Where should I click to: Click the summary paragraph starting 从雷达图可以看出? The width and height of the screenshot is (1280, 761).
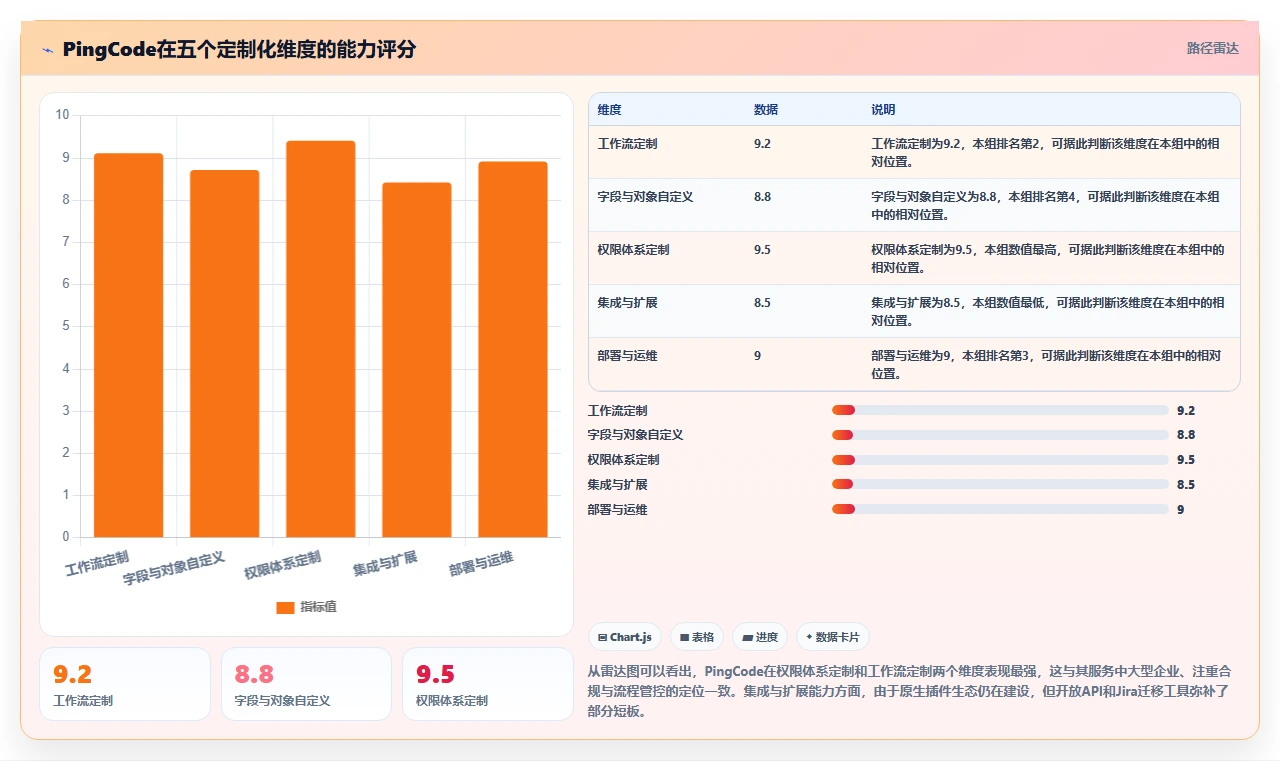click(910, 691)
